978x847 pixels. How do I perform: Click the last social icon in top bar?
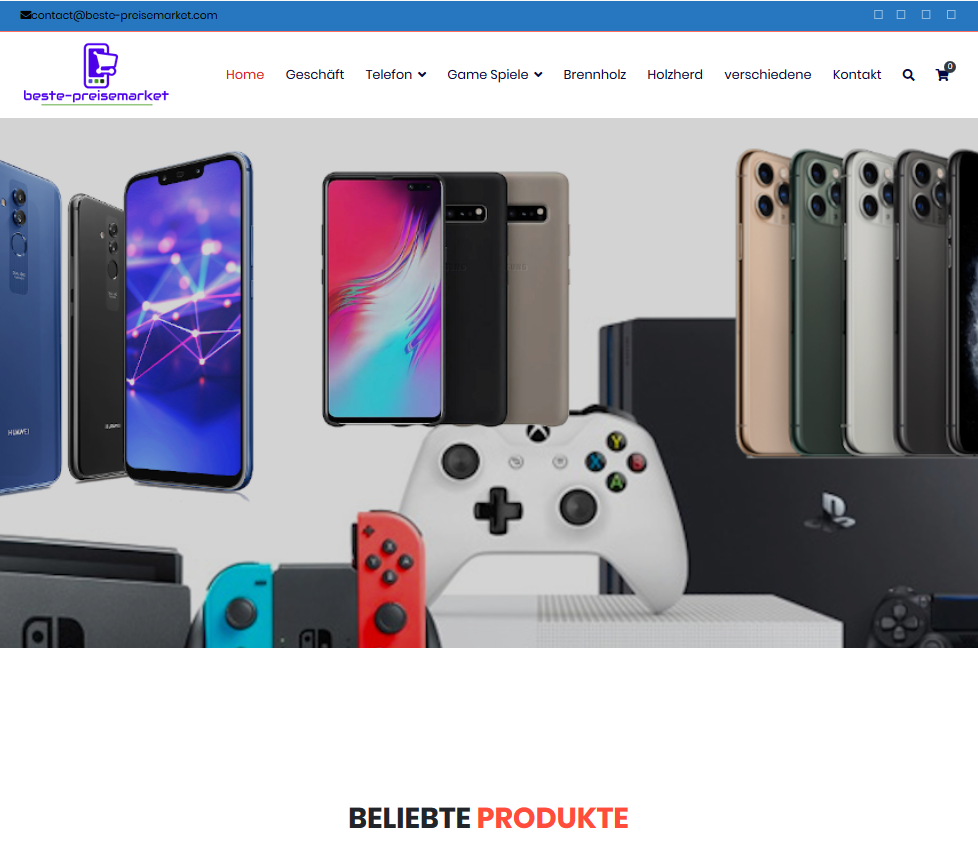click(951, 14)
